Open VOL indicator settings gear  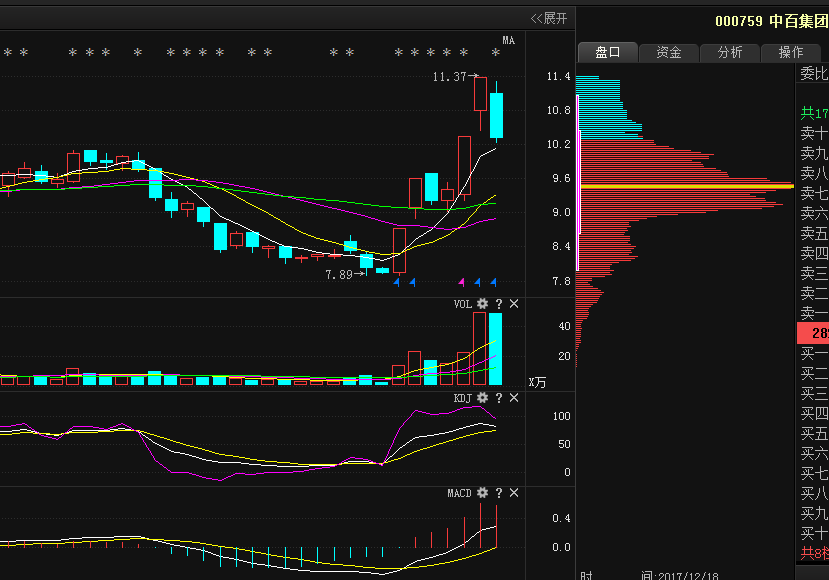(482, 303)
